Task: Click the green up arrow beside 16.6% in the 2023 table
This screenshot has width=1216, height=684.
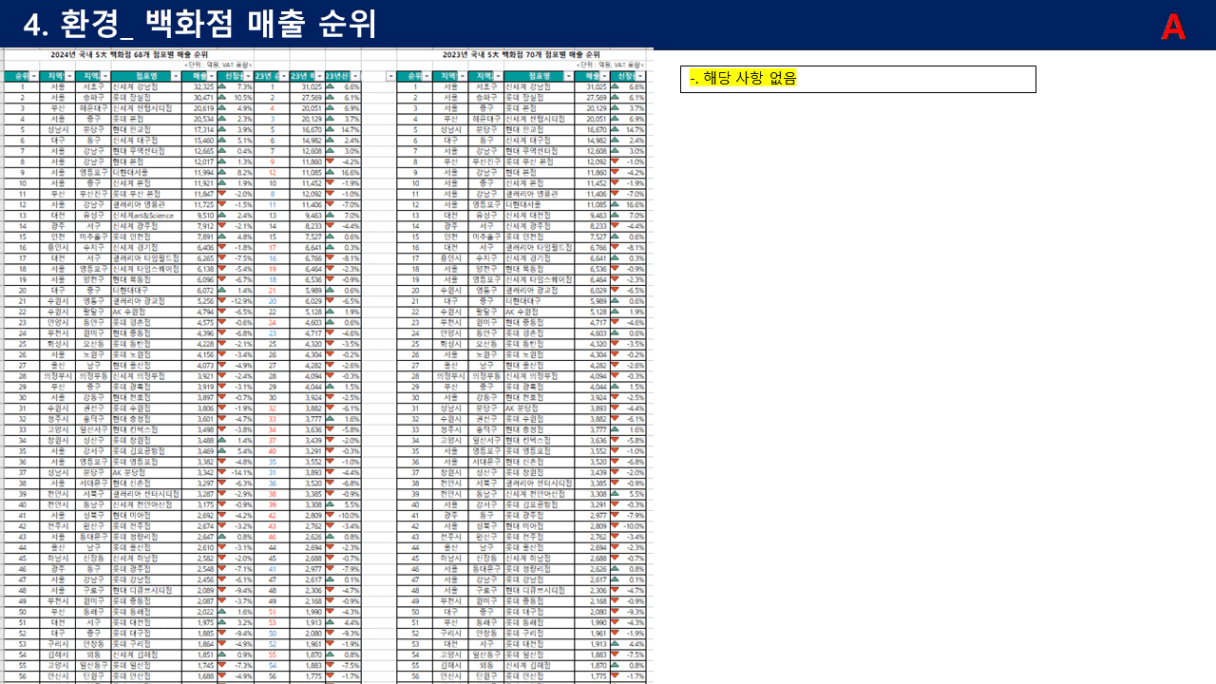Action: [x=614, y=203]
